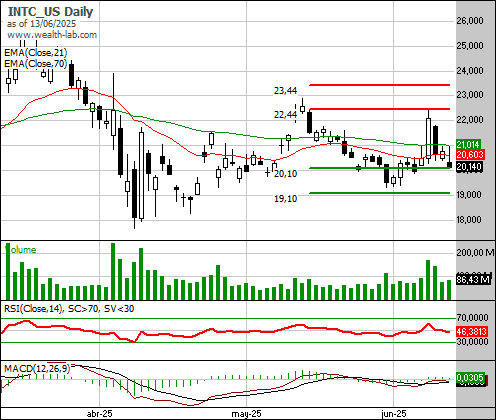Screen dimensions: 496x420
Task: Click the 23,000 price axis label
Action: point(470,95)
